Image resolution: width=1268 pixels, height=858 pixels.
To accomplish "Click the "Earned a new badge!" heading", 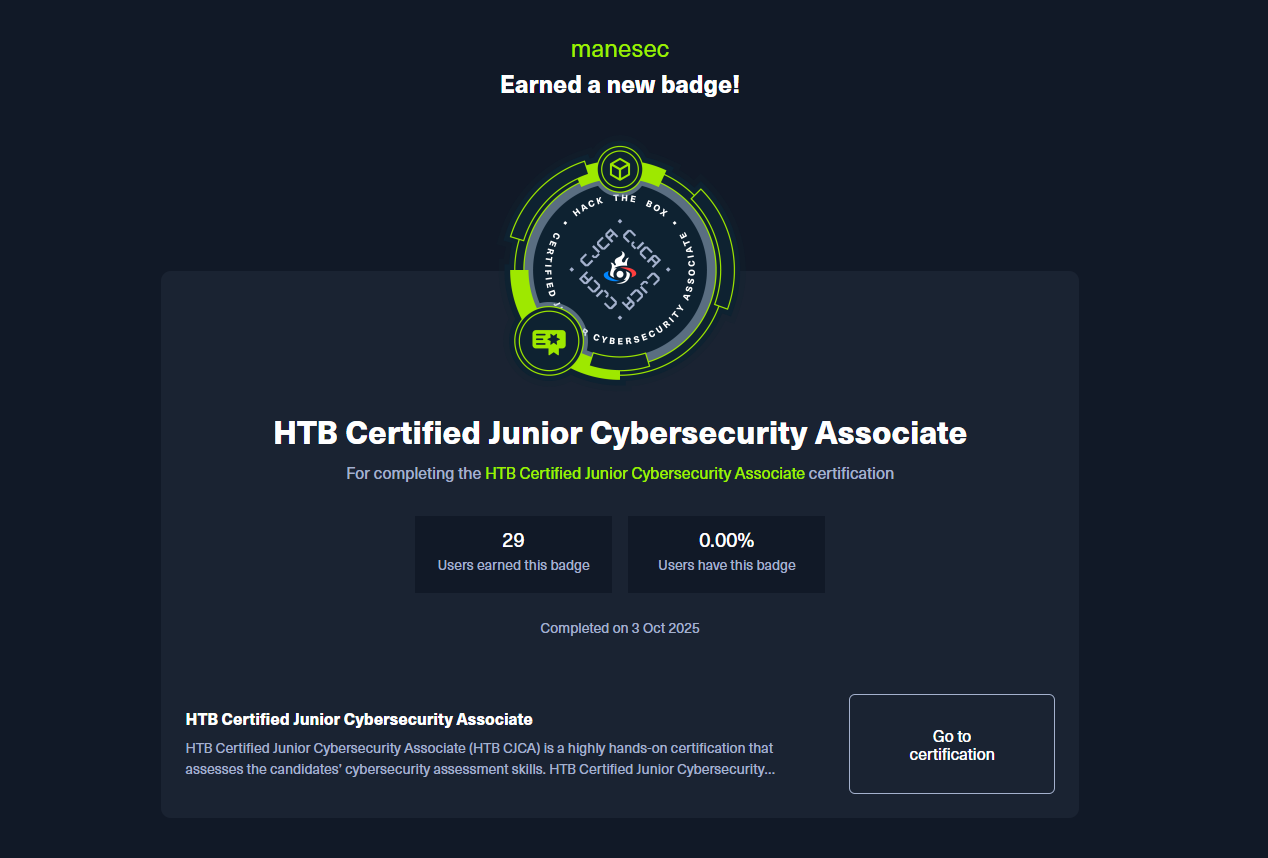I will (x=619, y=85).
